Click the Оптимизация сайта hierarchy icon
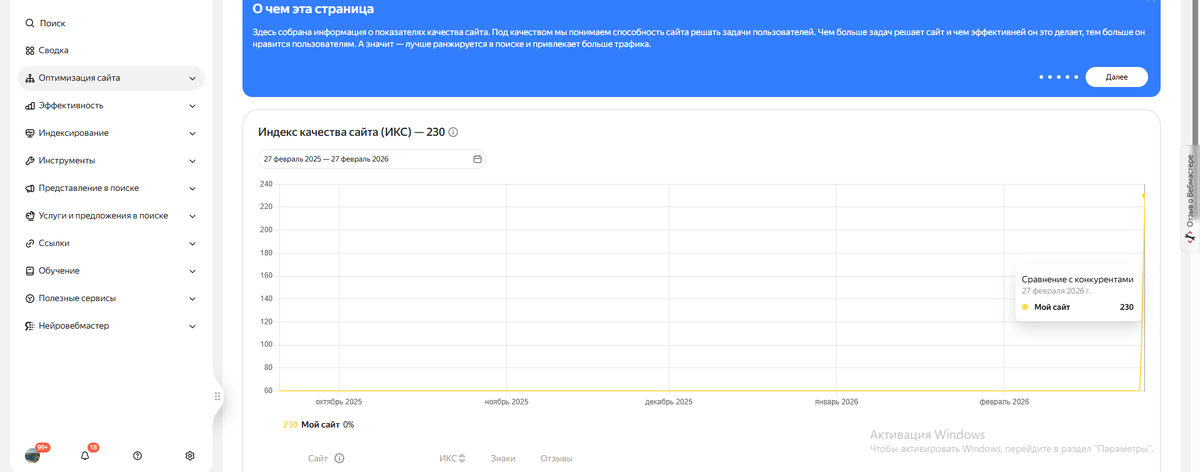Screen dimensions: 1200x472 [29, 78]
